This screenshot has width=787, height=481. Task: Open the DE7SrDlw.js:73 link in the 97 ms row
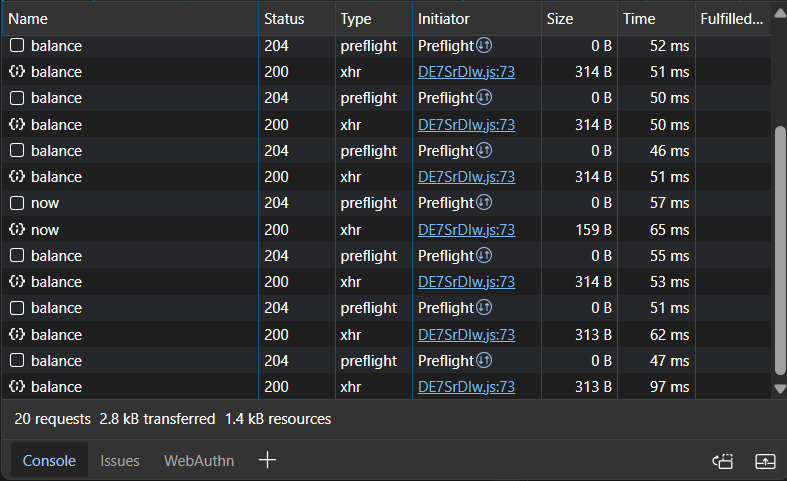(466, 387)
